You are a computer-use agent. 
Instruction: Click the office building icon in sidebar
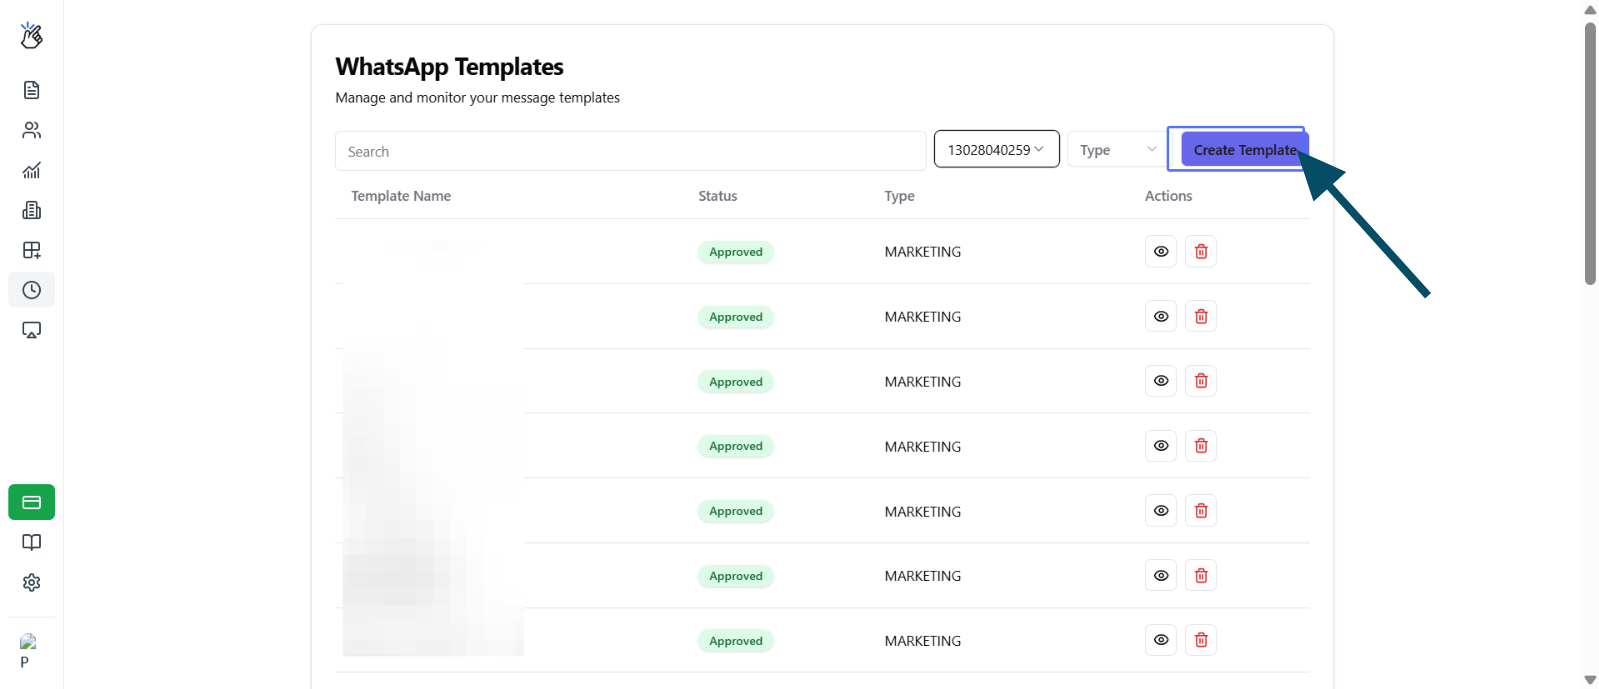[31, 210]
